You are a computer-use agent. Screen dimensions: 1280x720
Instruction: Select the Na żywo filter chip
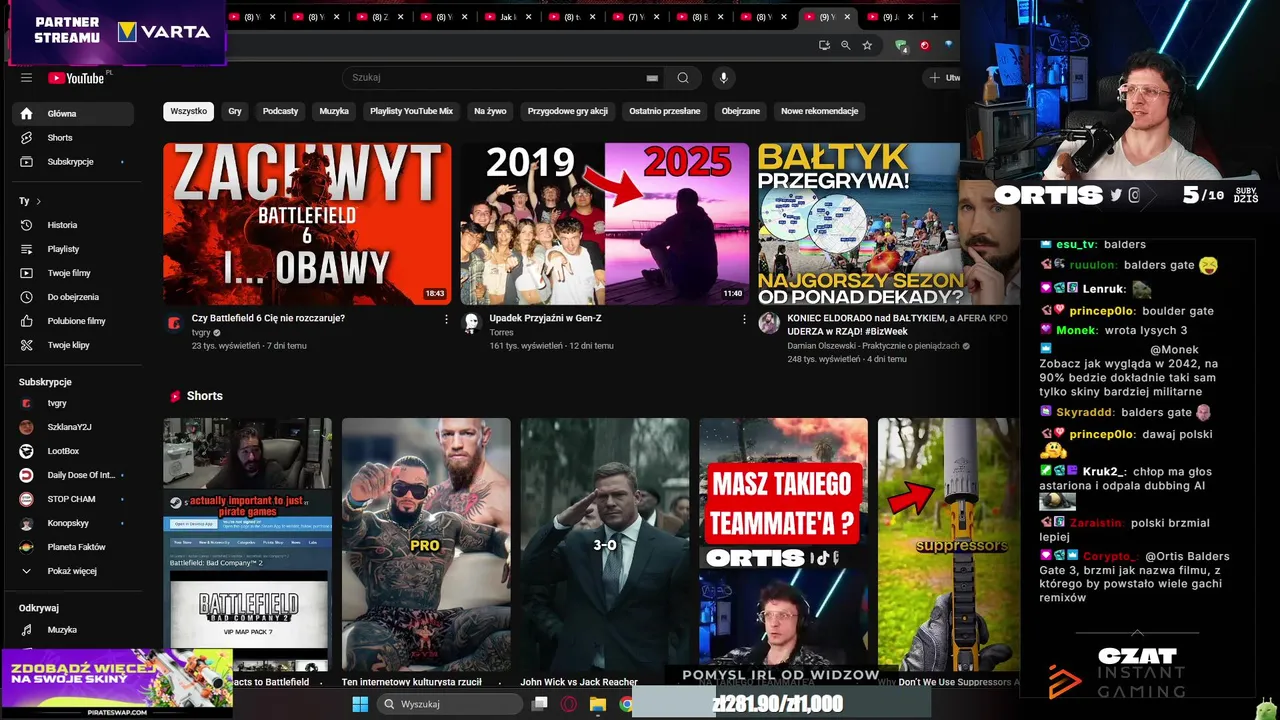point(490,111)
